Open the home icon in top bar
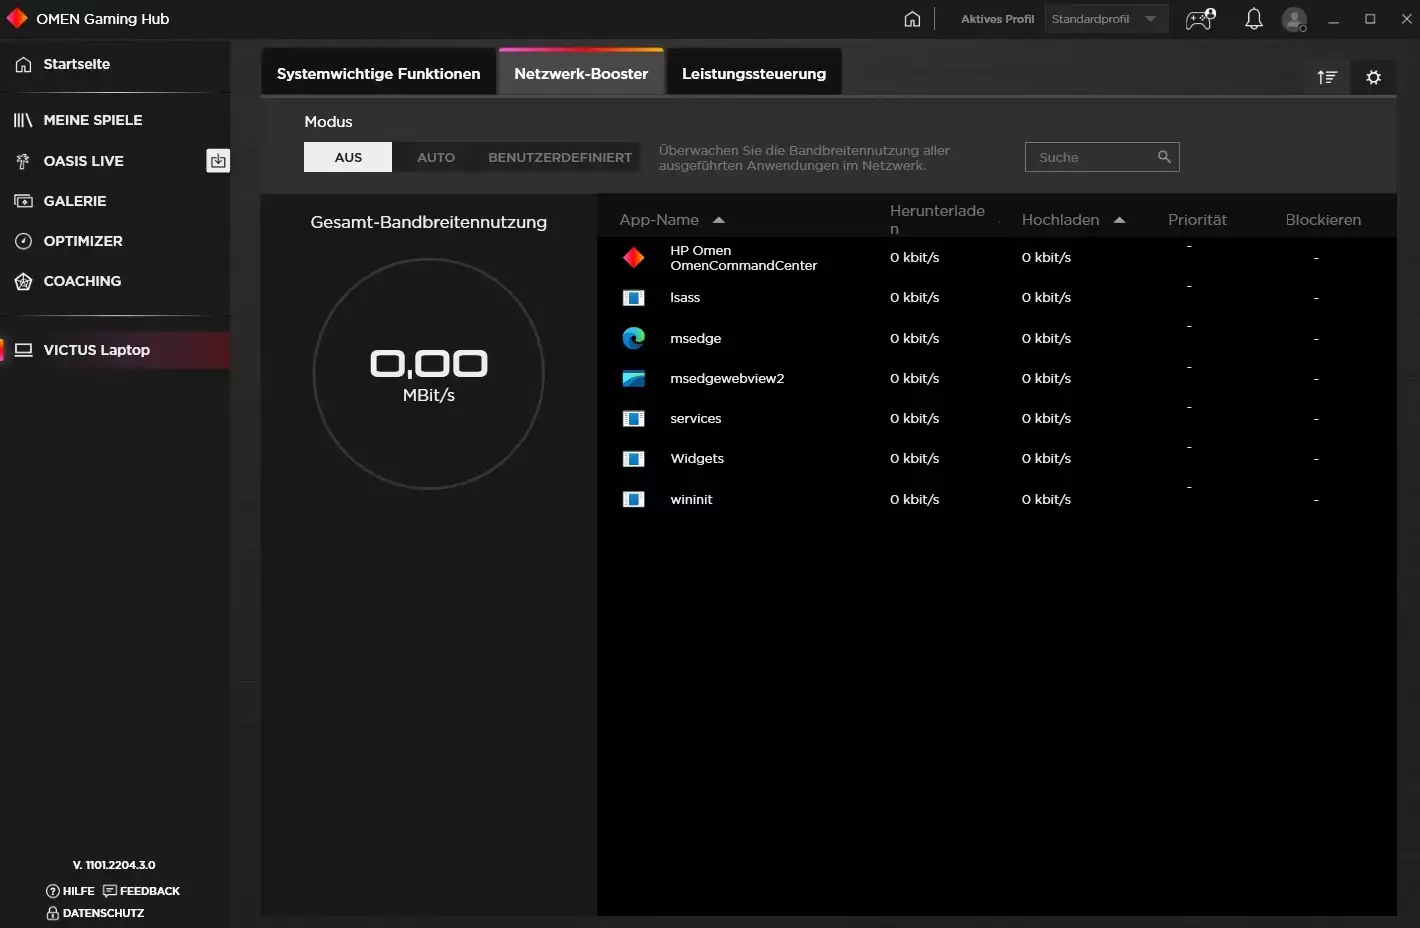This screenshot has height=928, width=1420. (912, 19)
